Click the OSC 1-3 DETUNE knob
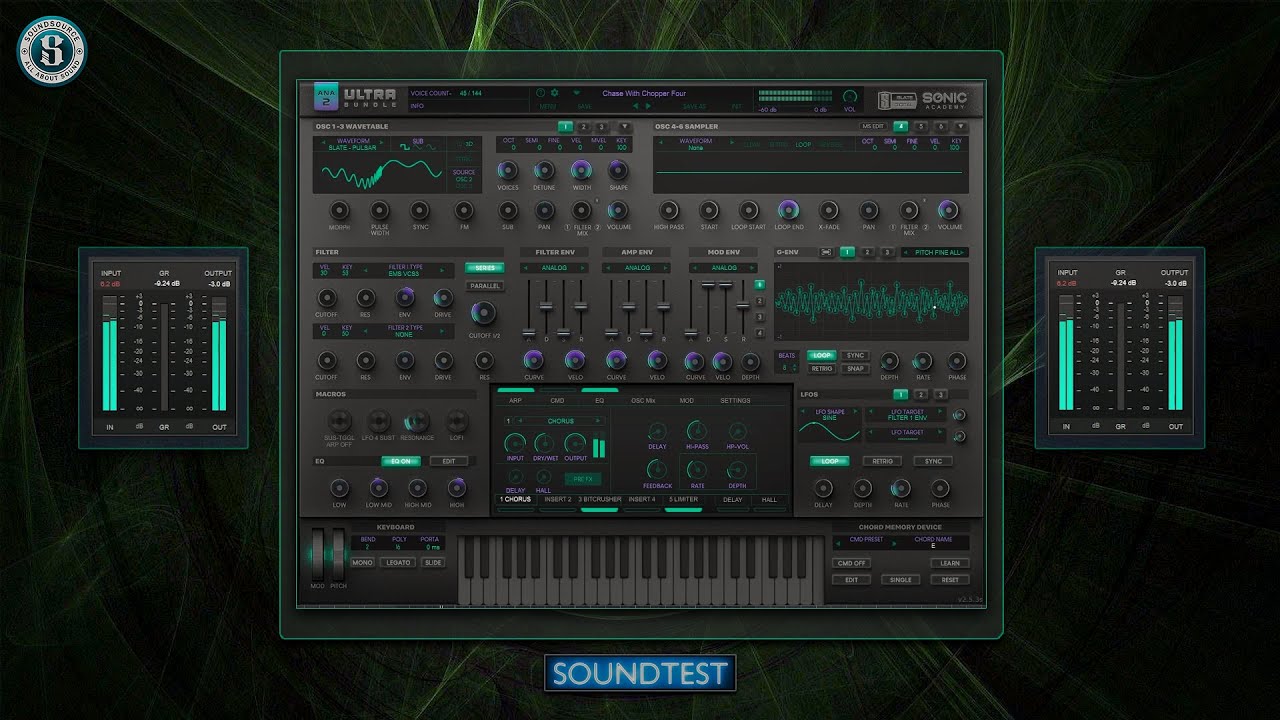1280x720 pixels. pos(544,170)
